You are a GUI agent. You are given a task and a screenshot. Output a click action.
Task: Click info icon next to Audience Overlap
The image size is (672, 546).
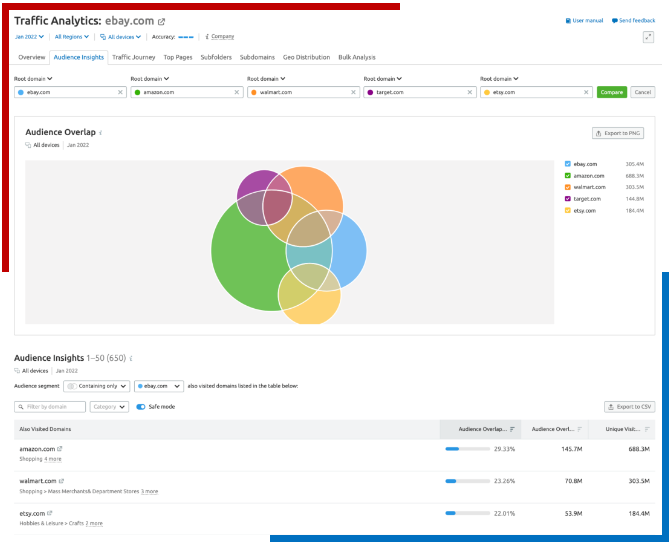click(x=101, y=133)
